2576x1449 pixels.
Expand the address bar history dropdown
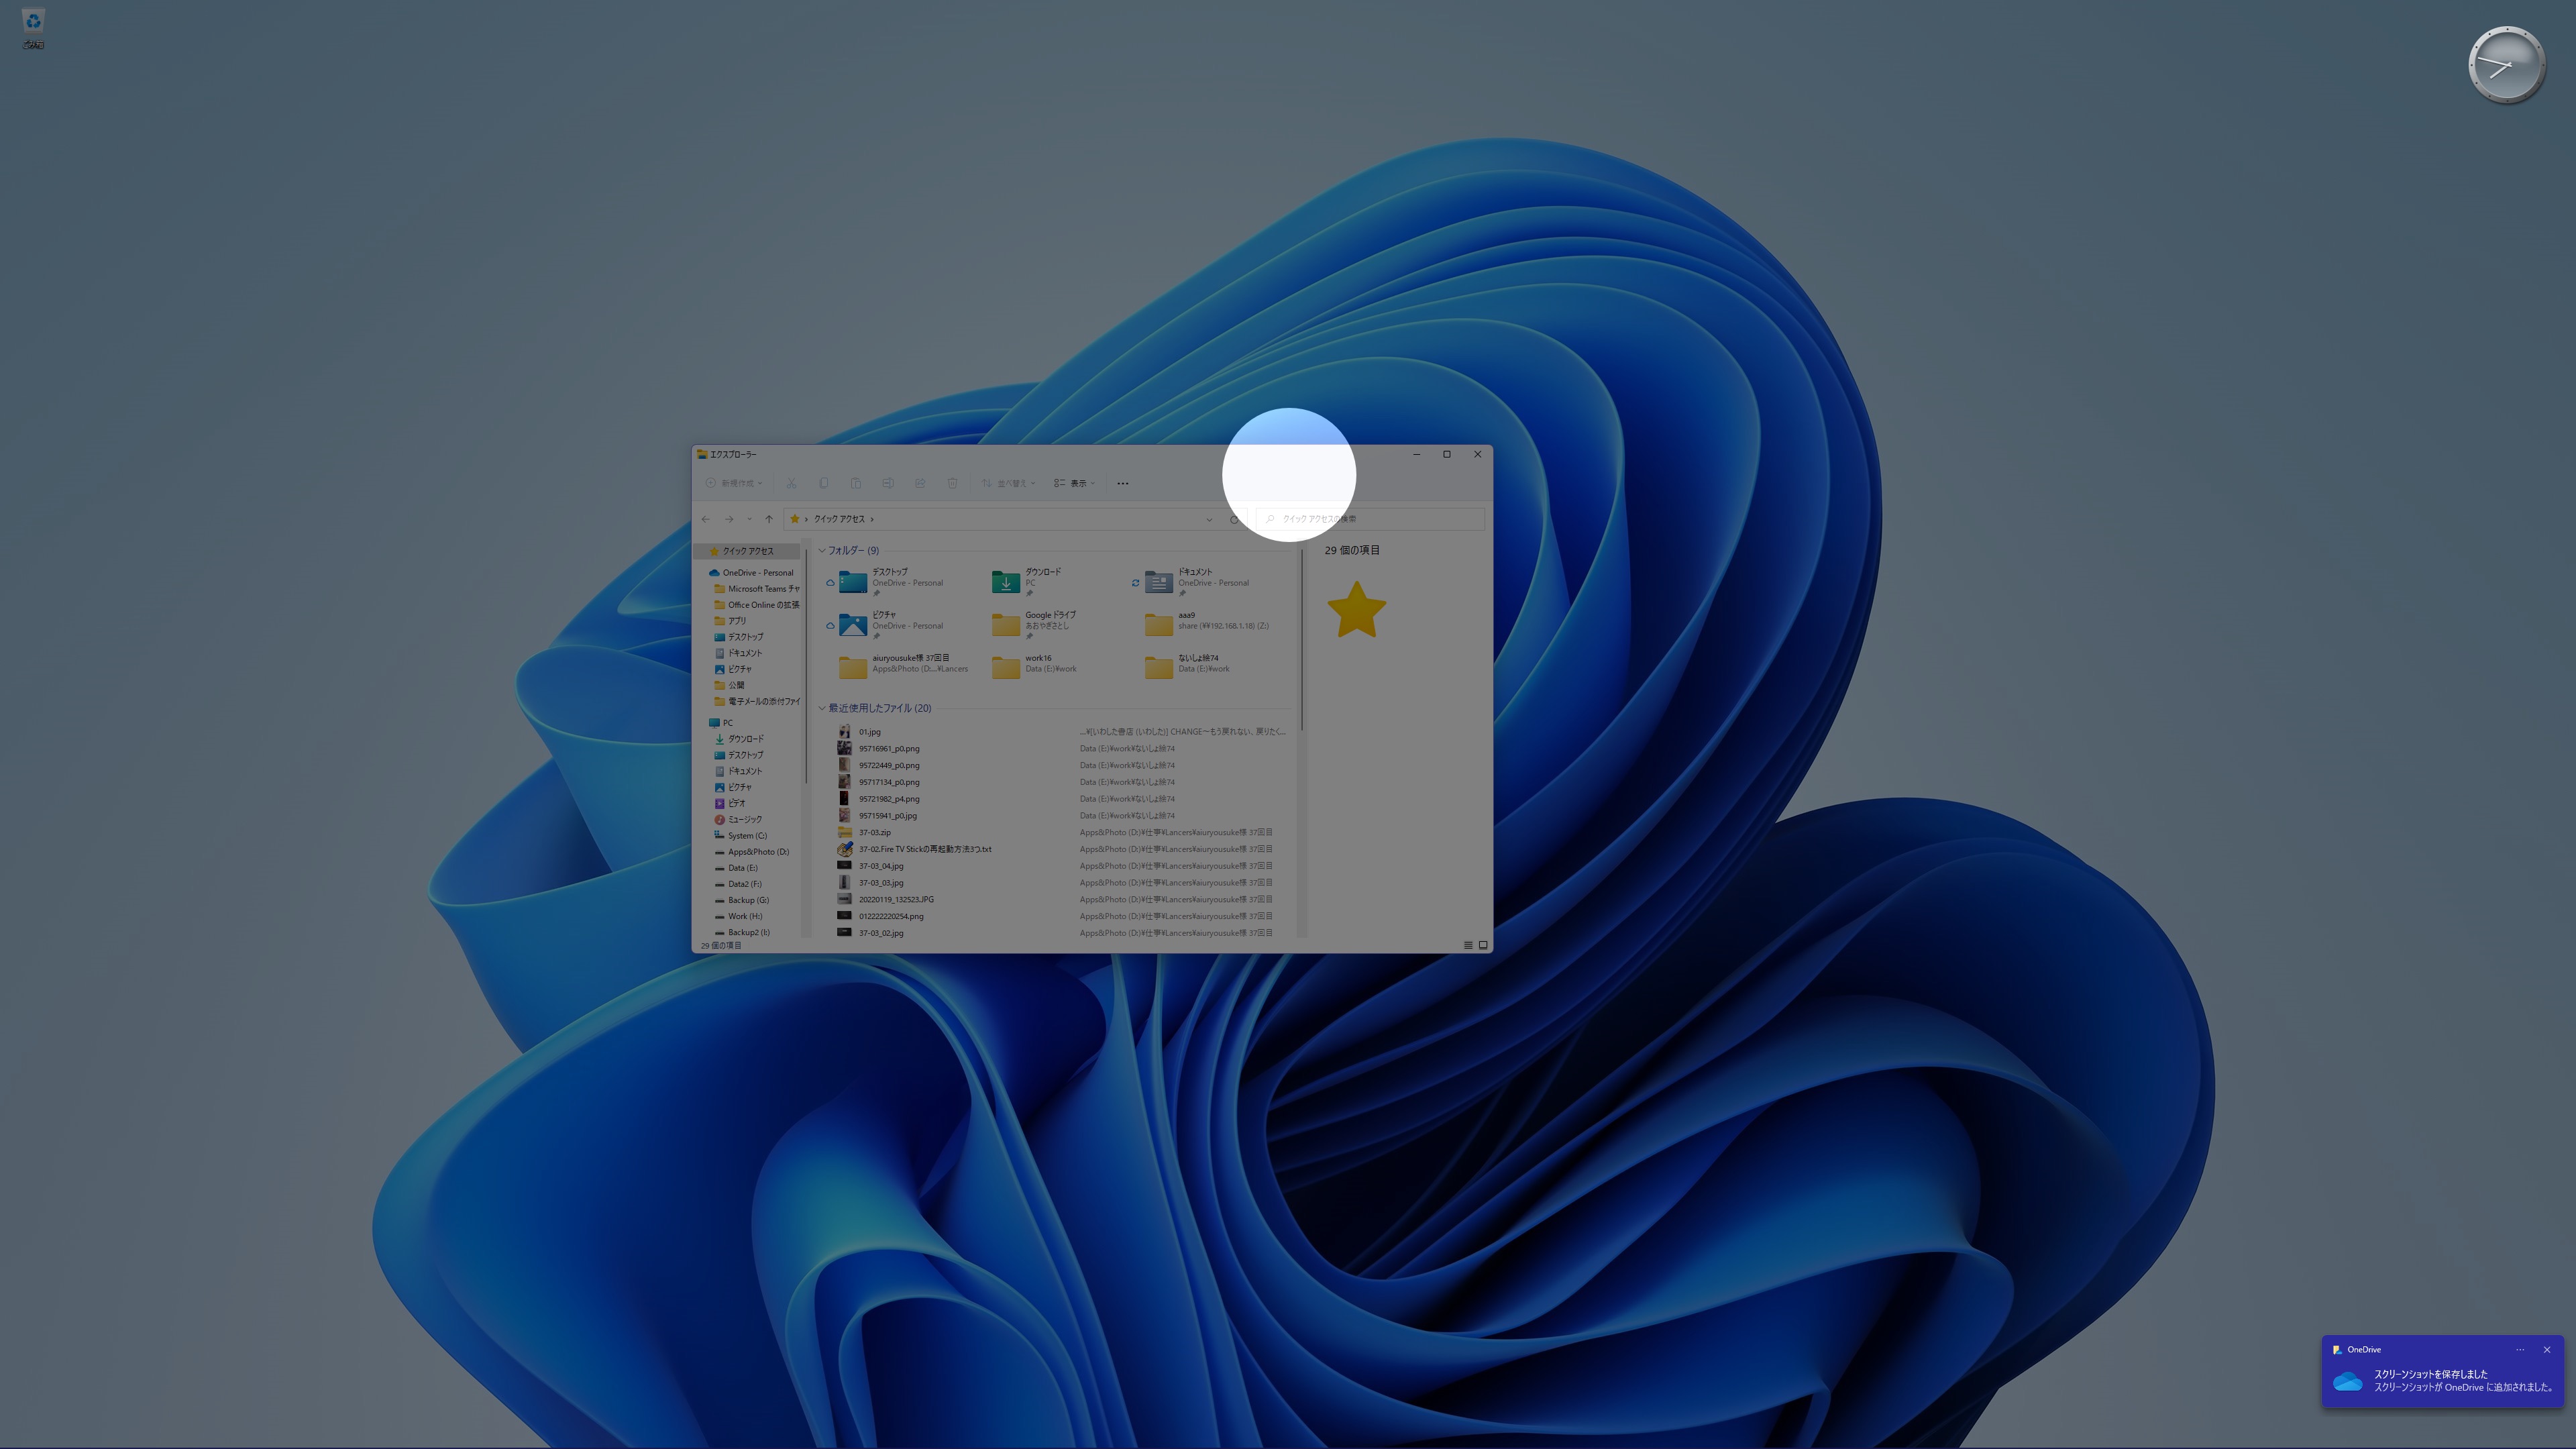[1209, 519]
